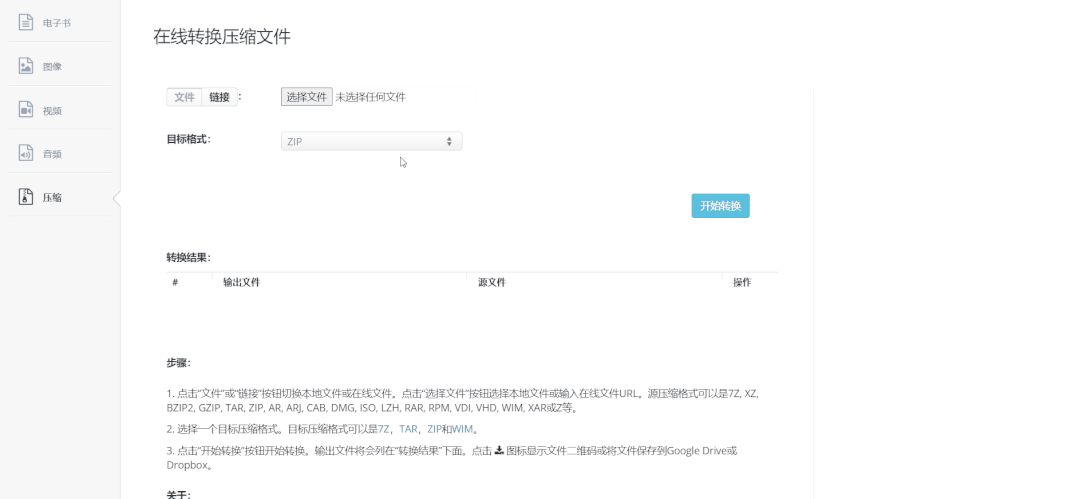Click the 在线转换压缩文件 page heading
Viewport: 1079px width, 499px height.
pyautogui.click(x=222, y=36)
